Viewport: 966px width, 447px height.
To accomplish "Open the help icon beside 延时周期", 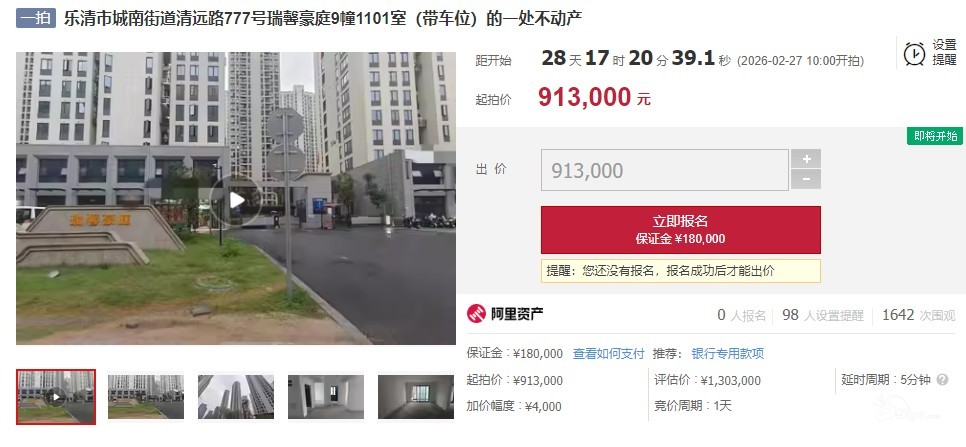I will click(x=942, y=380).
